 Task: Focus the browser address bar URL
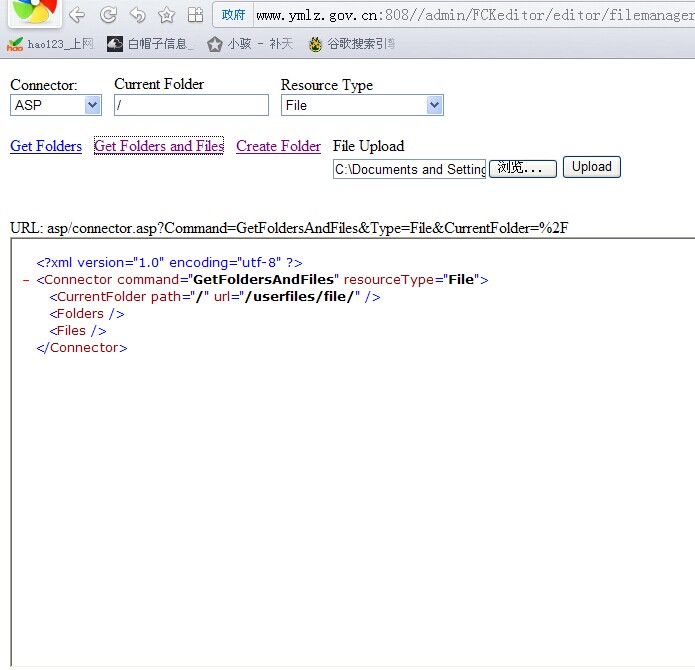click(474, 16)
